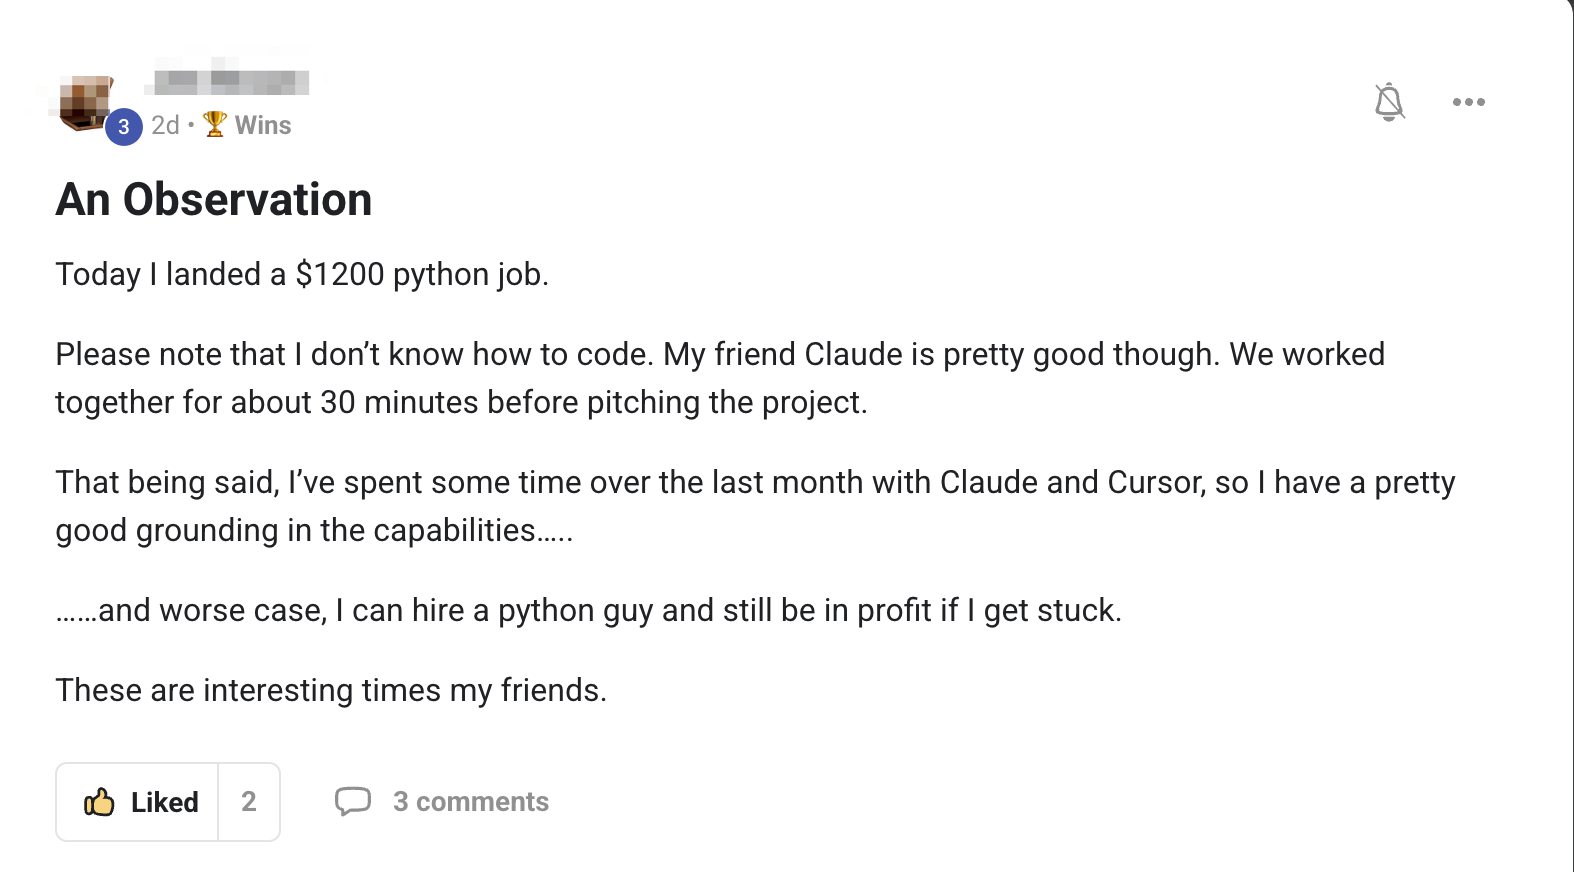This screenshot has width=1574, height=872.
Task: Click the speech bubble comment icon
Action: [352, 801]
